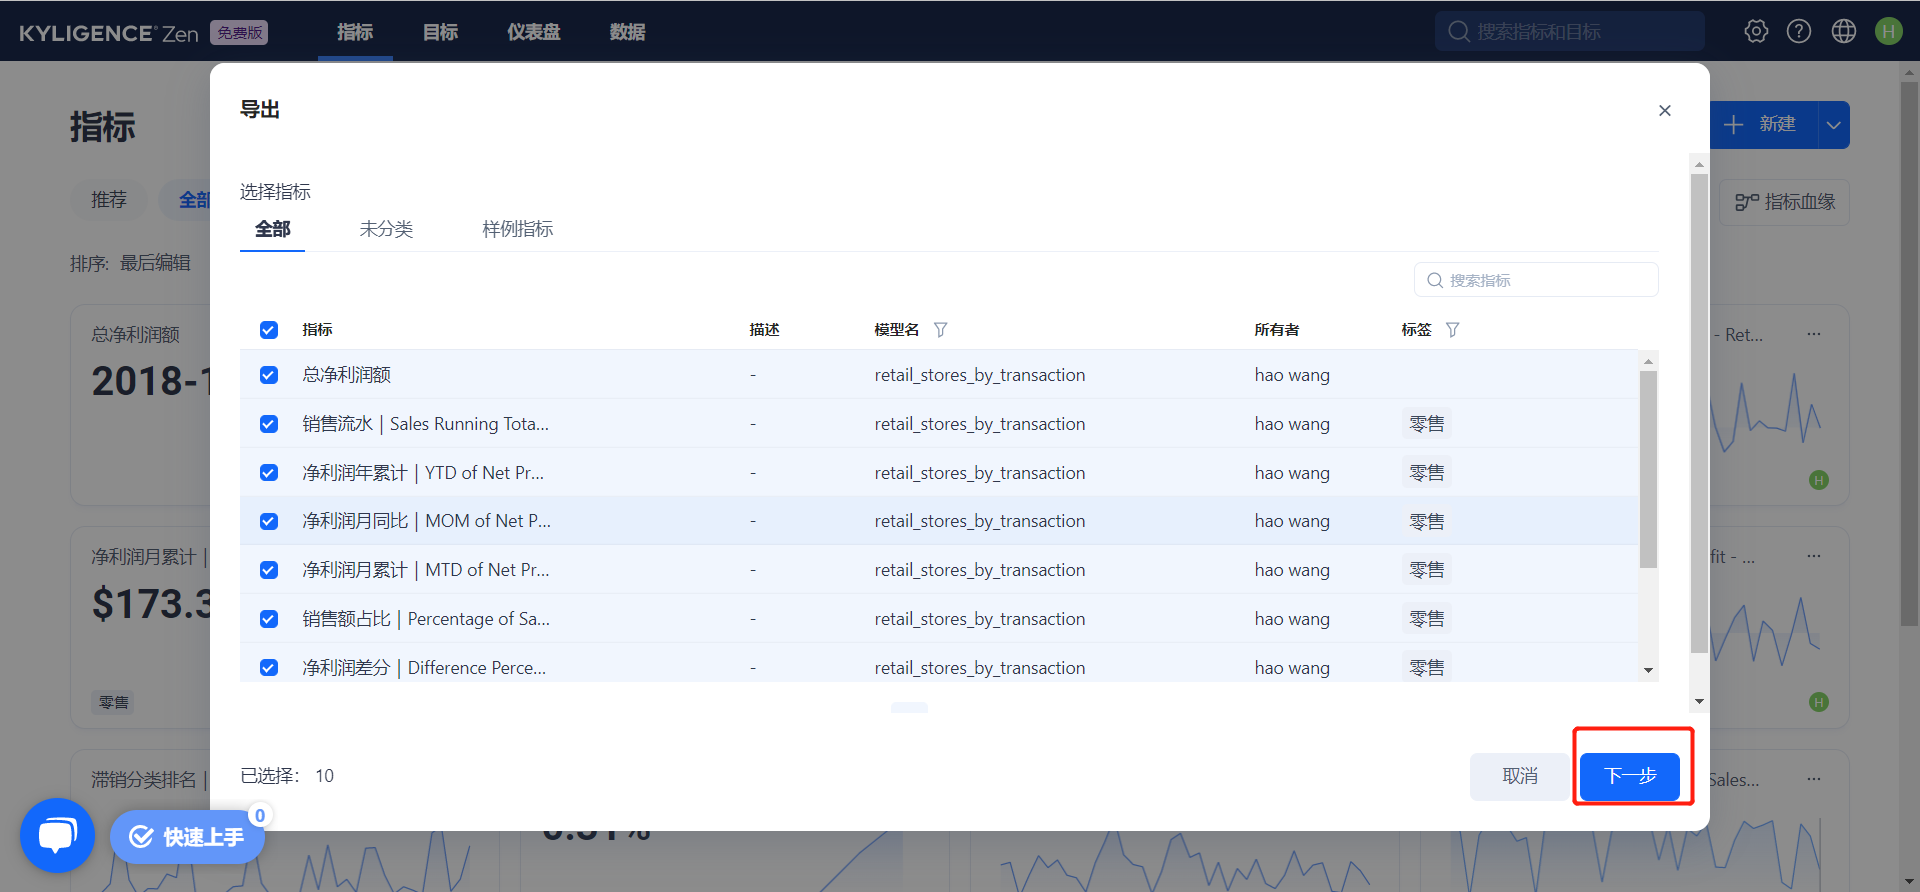Click the 零售 tag in 销售流水 row

(1426, 424)
